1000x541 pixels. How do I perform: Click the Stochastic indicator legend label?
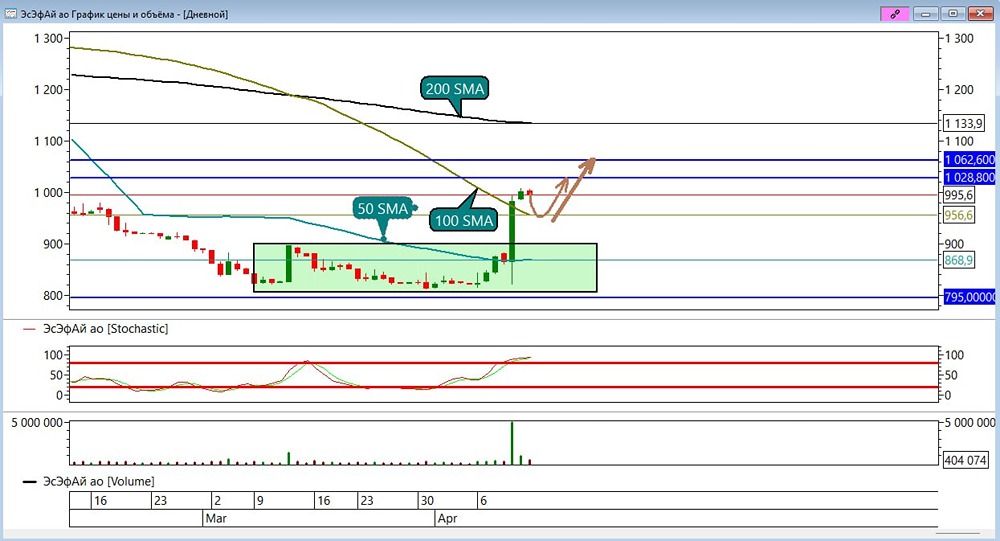click(105, 329)
